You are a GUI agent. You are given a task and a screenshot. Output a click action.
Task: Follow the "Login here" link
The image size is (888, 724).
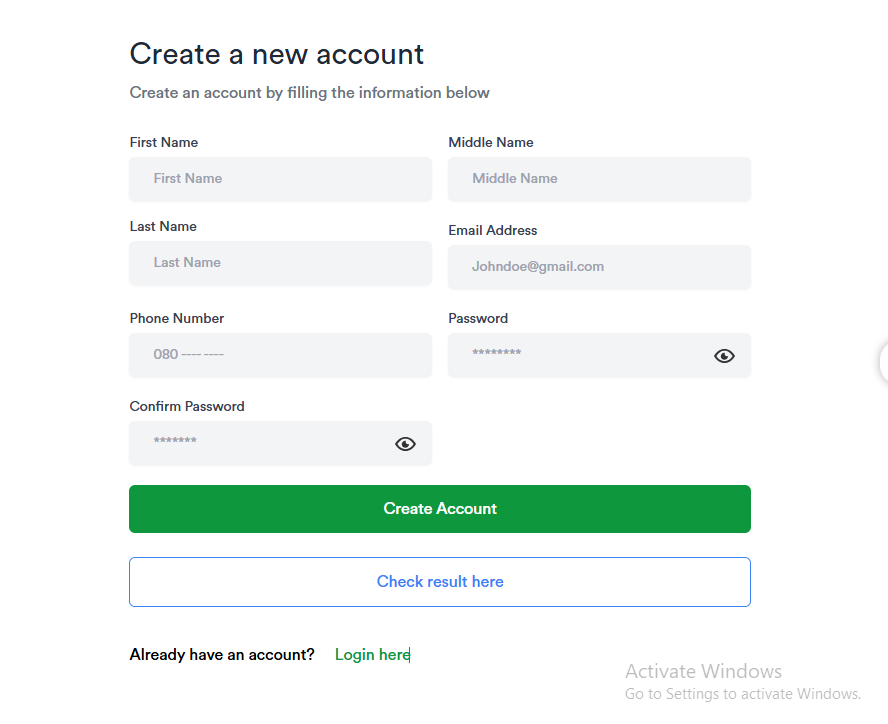pyautogui.click(x=372, y=655)
